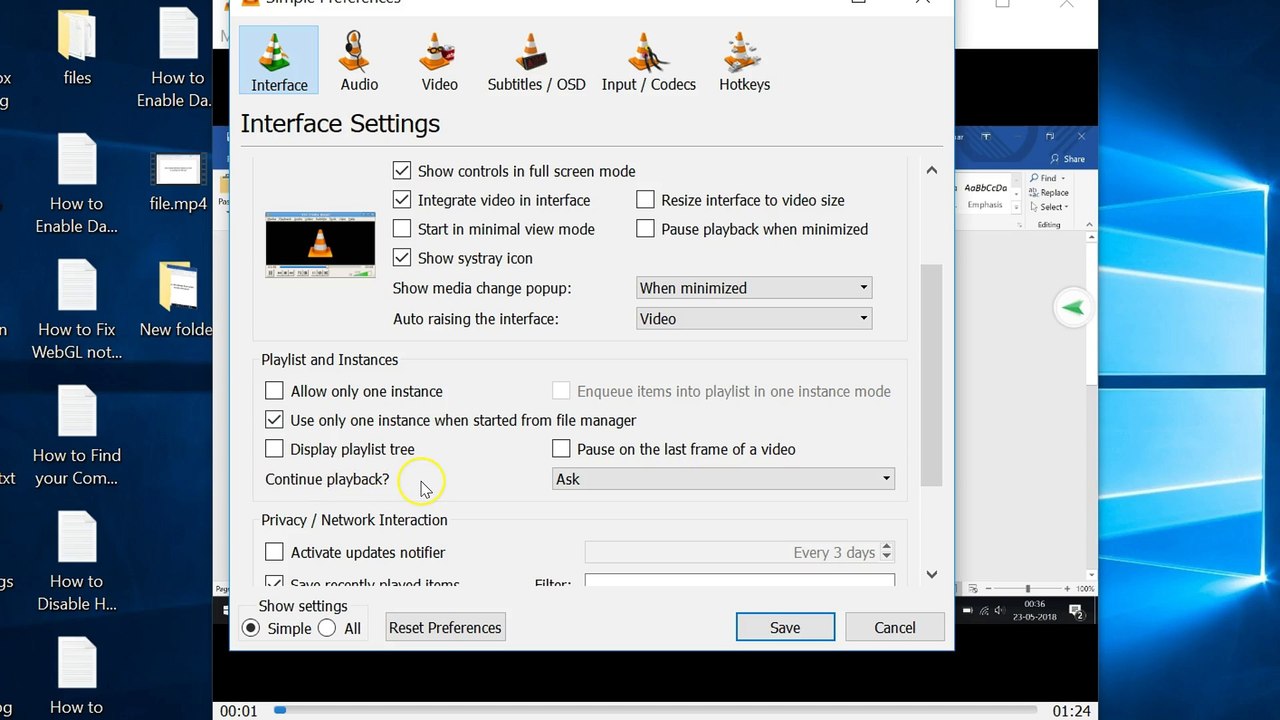Click the elapsed time 00:01 label

(x=239, y=711)
